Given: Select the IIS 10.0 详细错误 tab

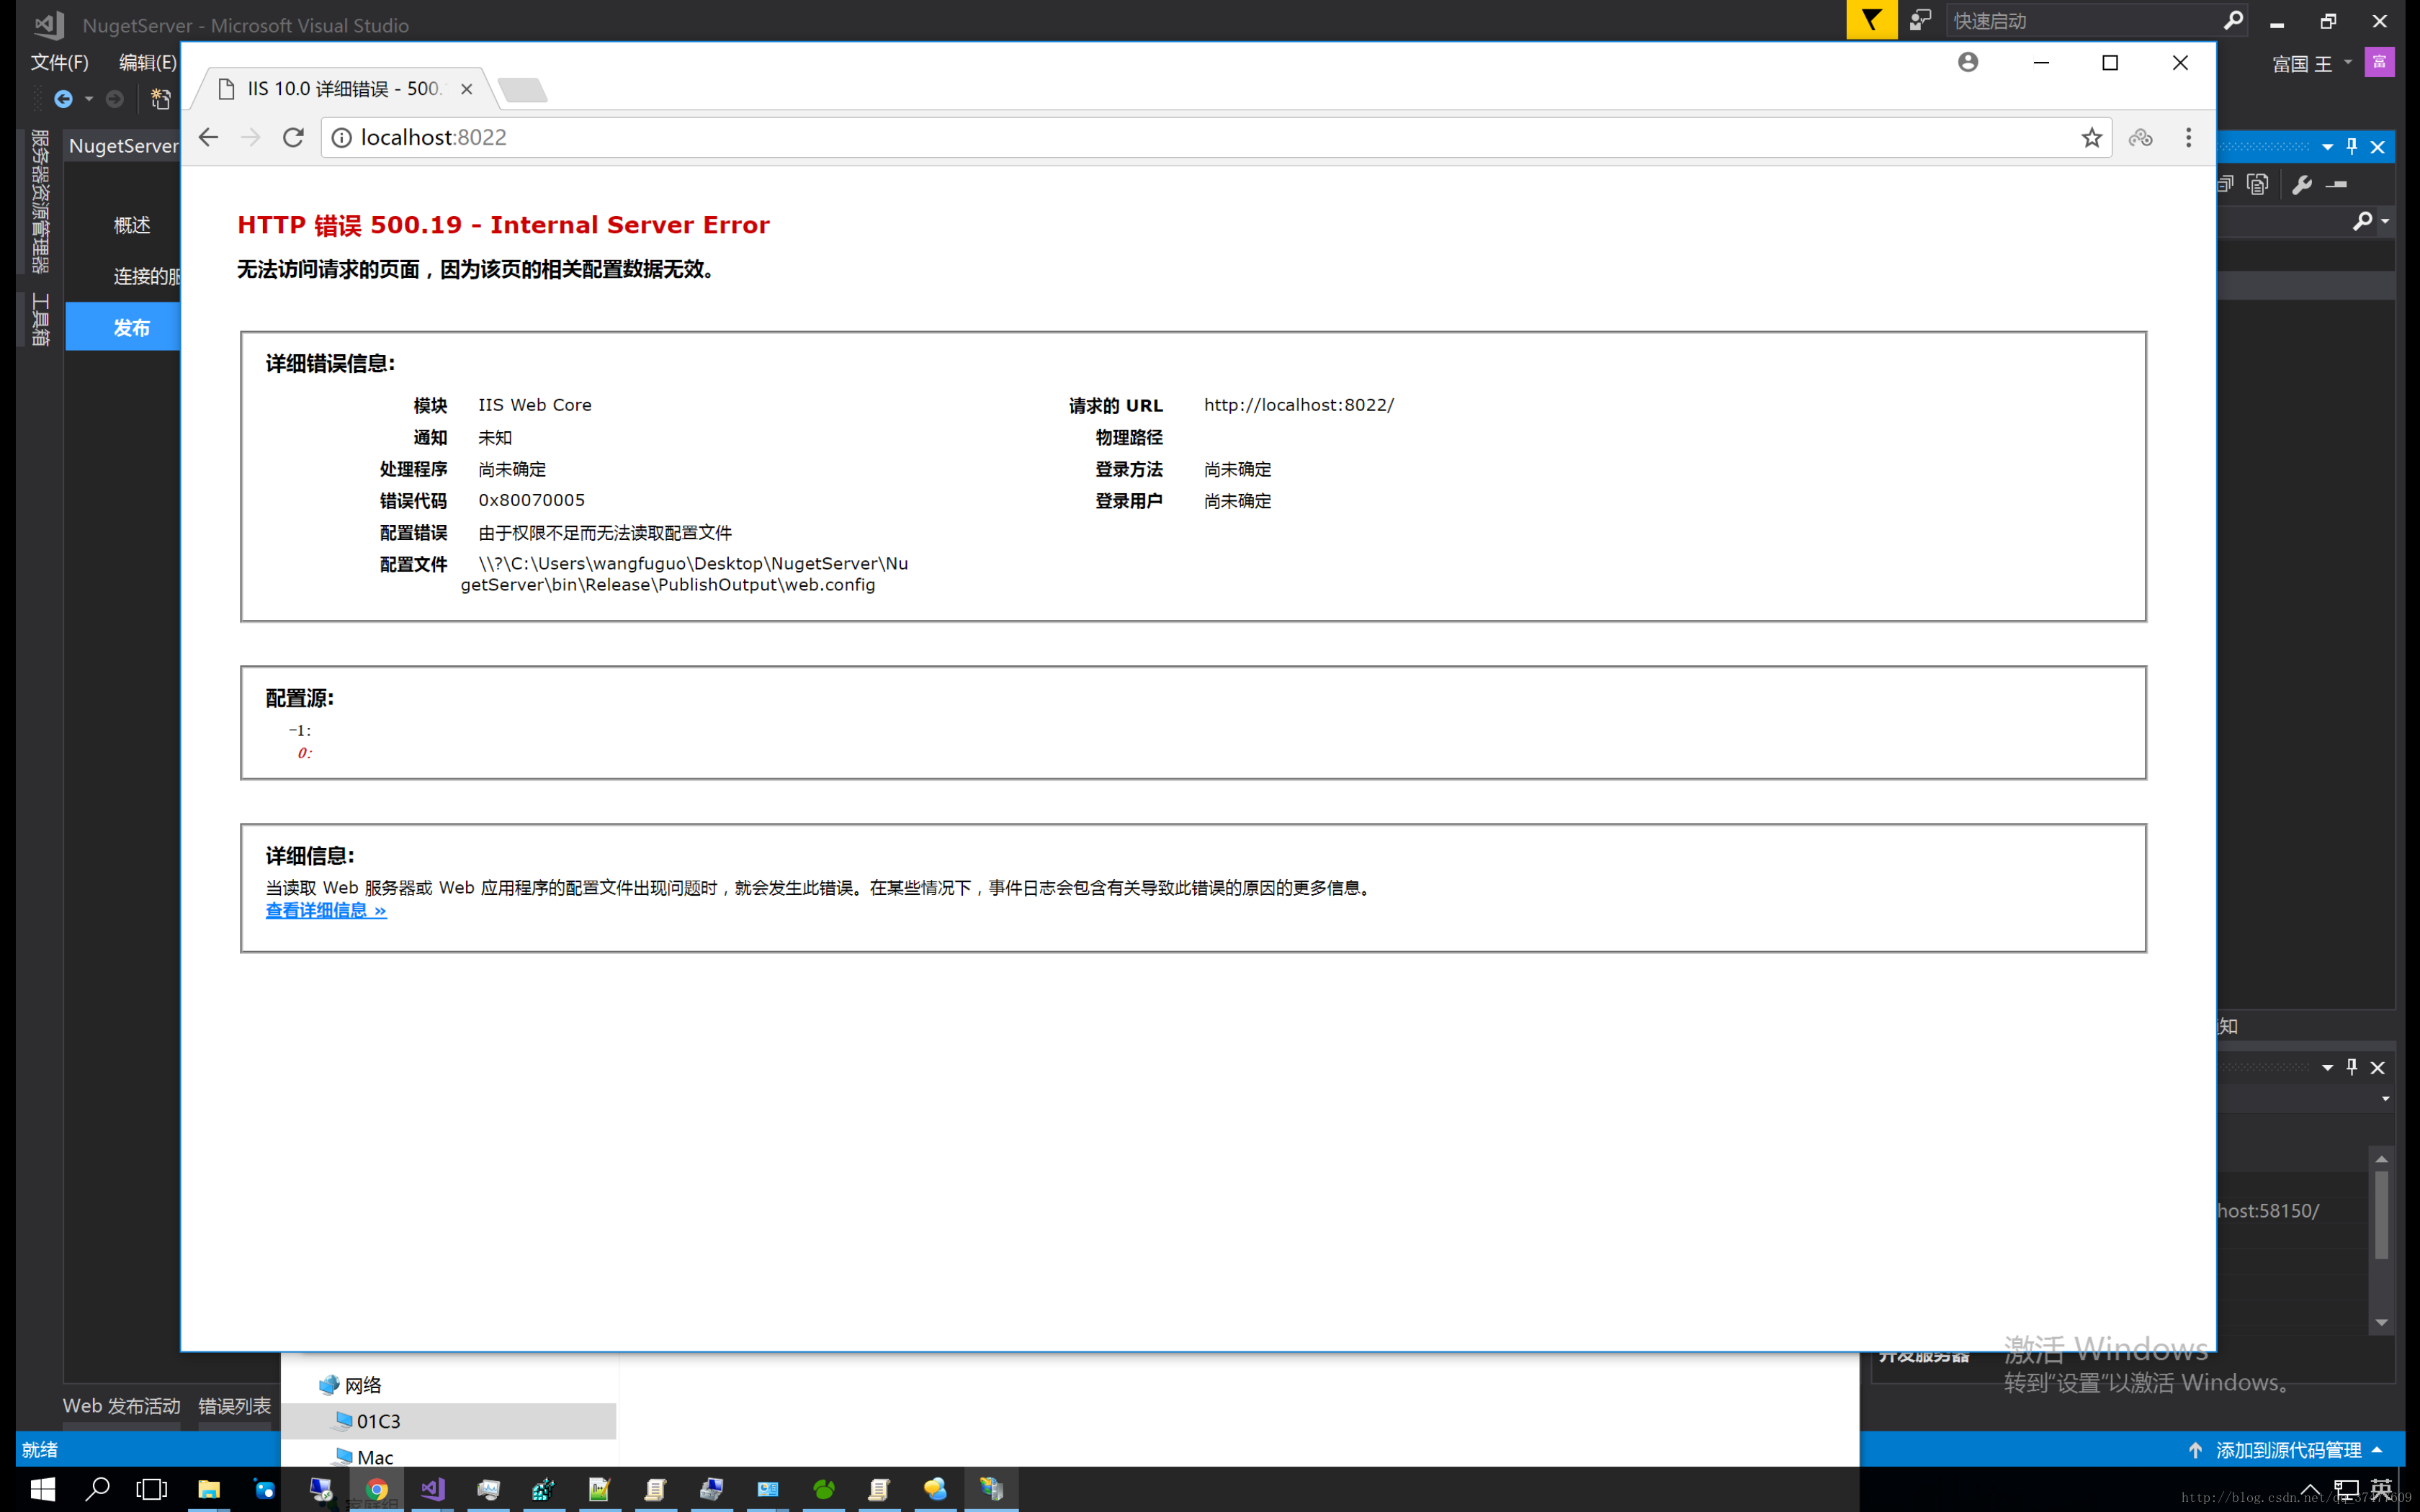Looking at the screenshot, I should pos(343,89).
